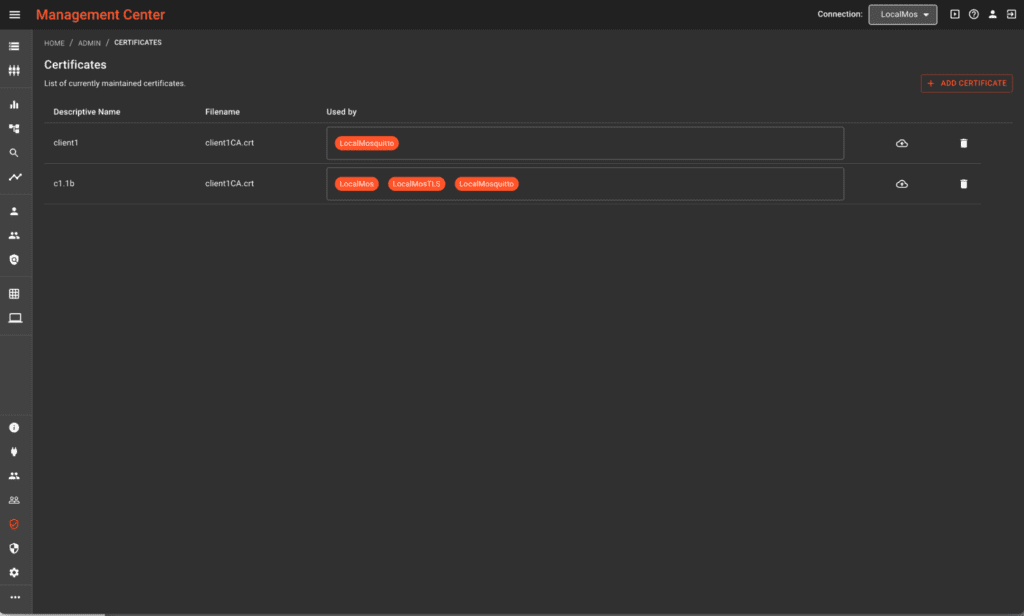Open the settings gear in sidebar
1024x616 pixels.
point(14,572)
